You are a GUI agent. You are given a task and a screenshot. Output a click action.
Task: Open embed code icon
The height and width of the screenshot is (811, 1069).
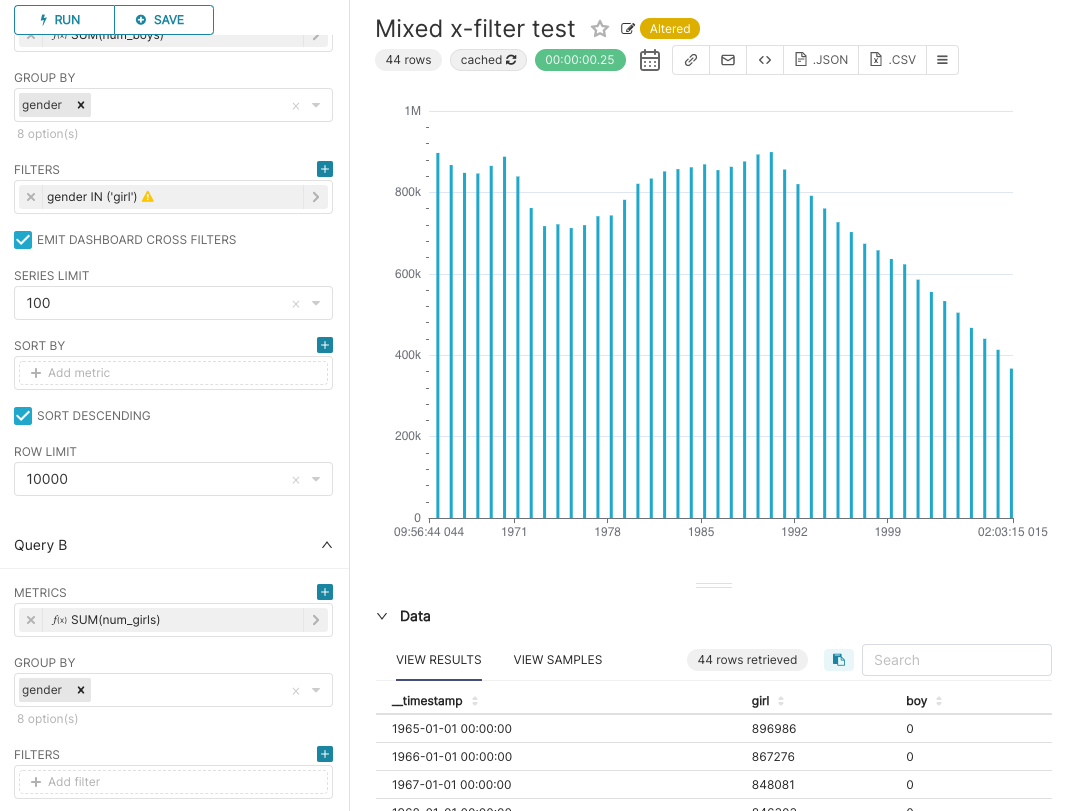765,60
